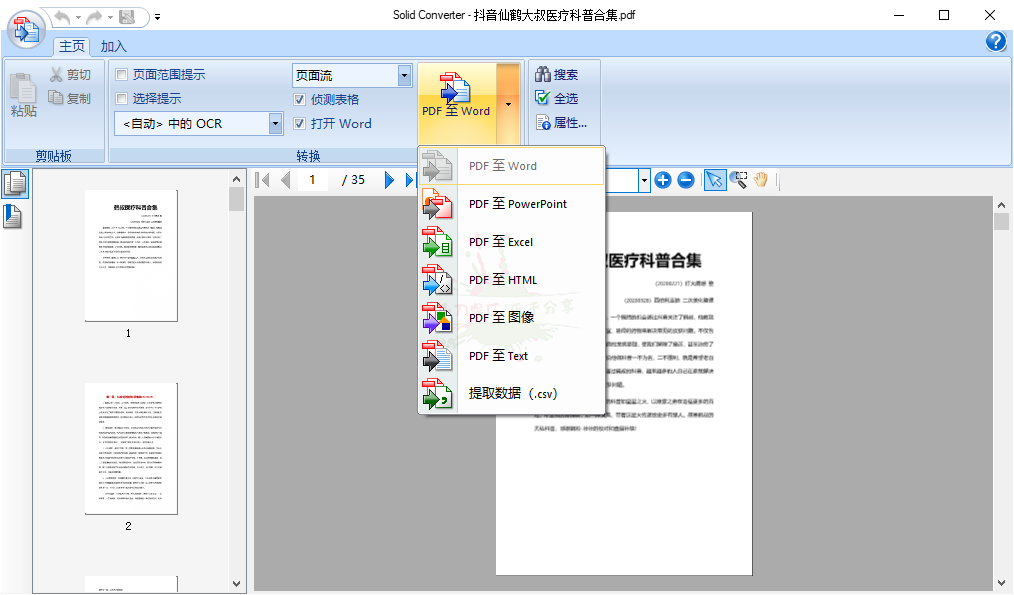Go to the next page blue arrow
1014x595 pixels.
tap(389, 180)
